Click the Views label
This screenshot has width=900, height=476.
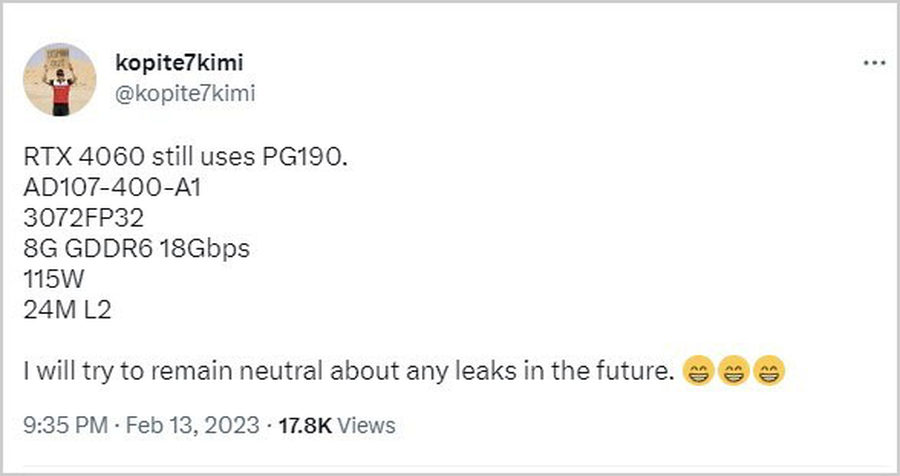tap(366, 425)
